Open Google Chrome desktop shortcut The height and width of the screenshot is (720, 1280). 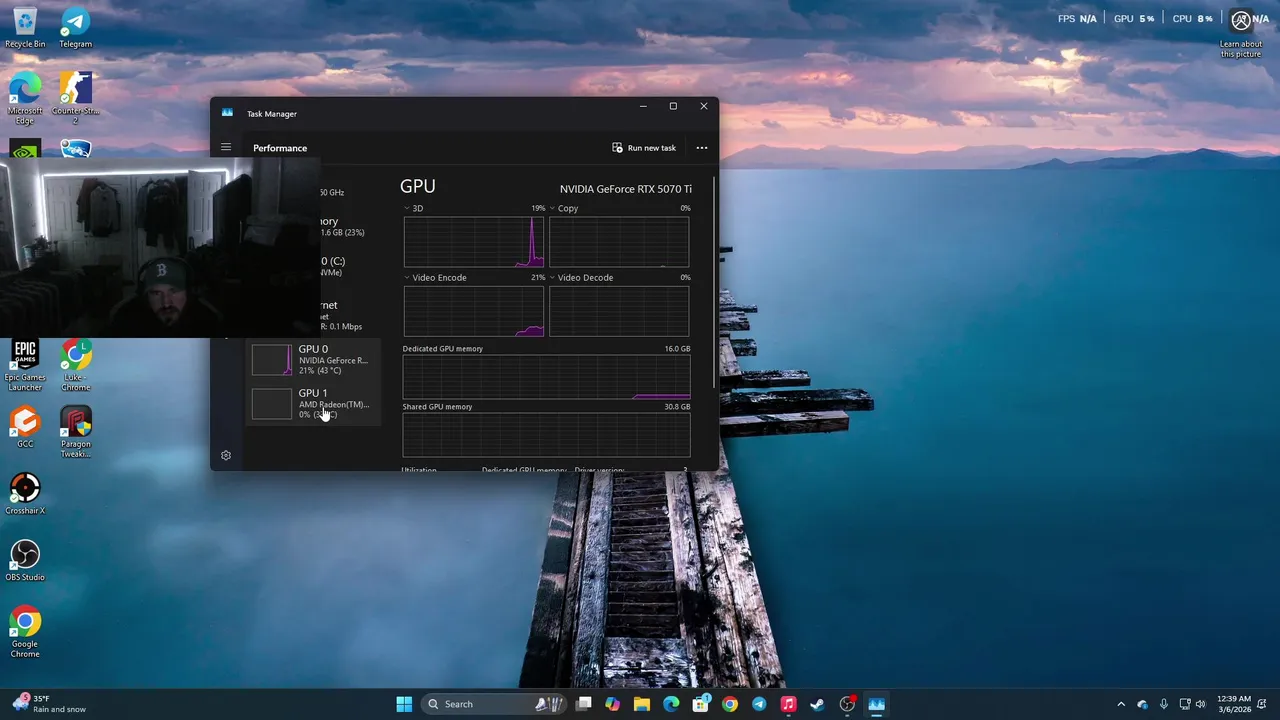point(25,632)
